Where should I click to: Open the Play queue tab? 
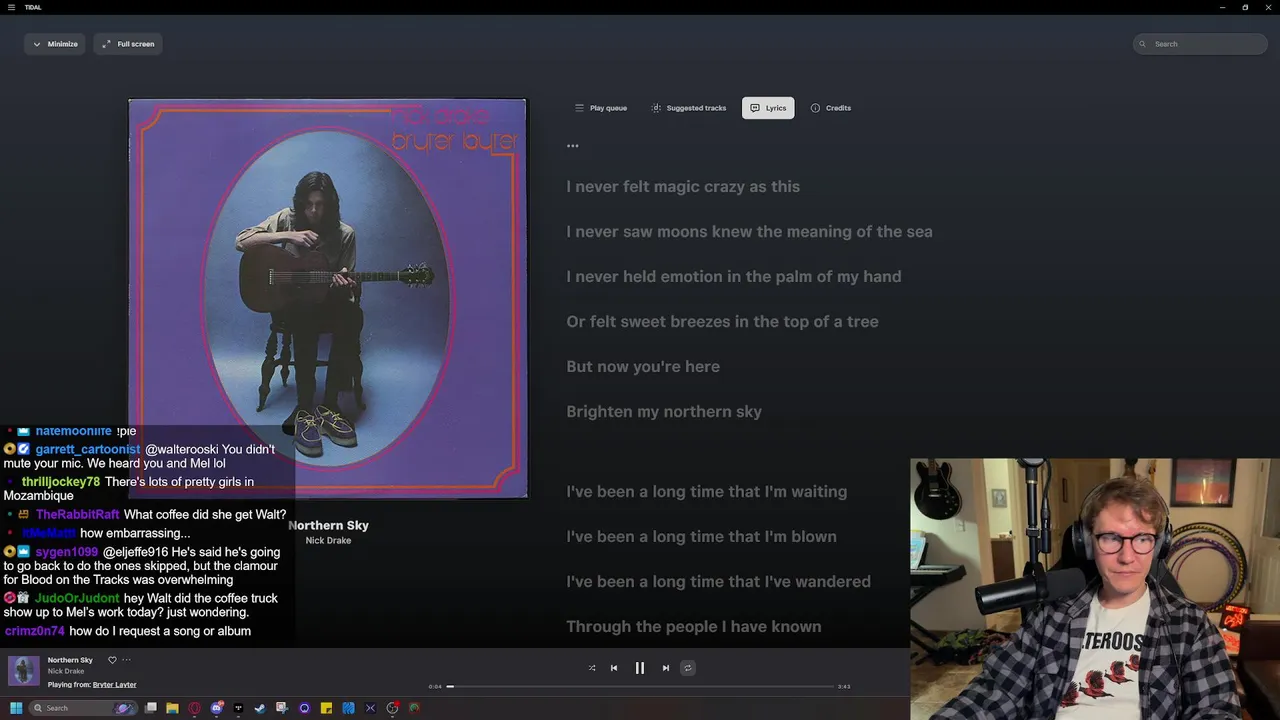point(601,108)
